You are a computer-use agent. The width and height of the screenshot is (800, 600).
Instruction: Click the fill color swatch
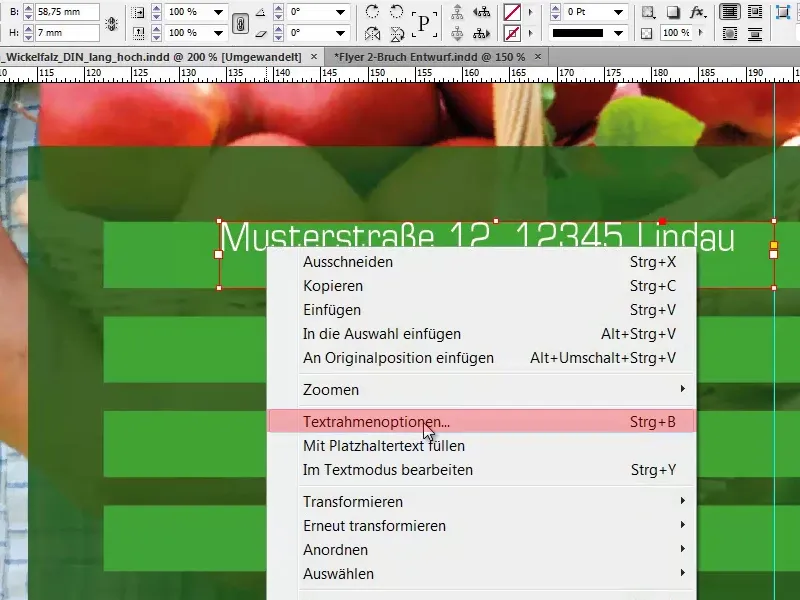pyautogui.click(x=512, y=12)
